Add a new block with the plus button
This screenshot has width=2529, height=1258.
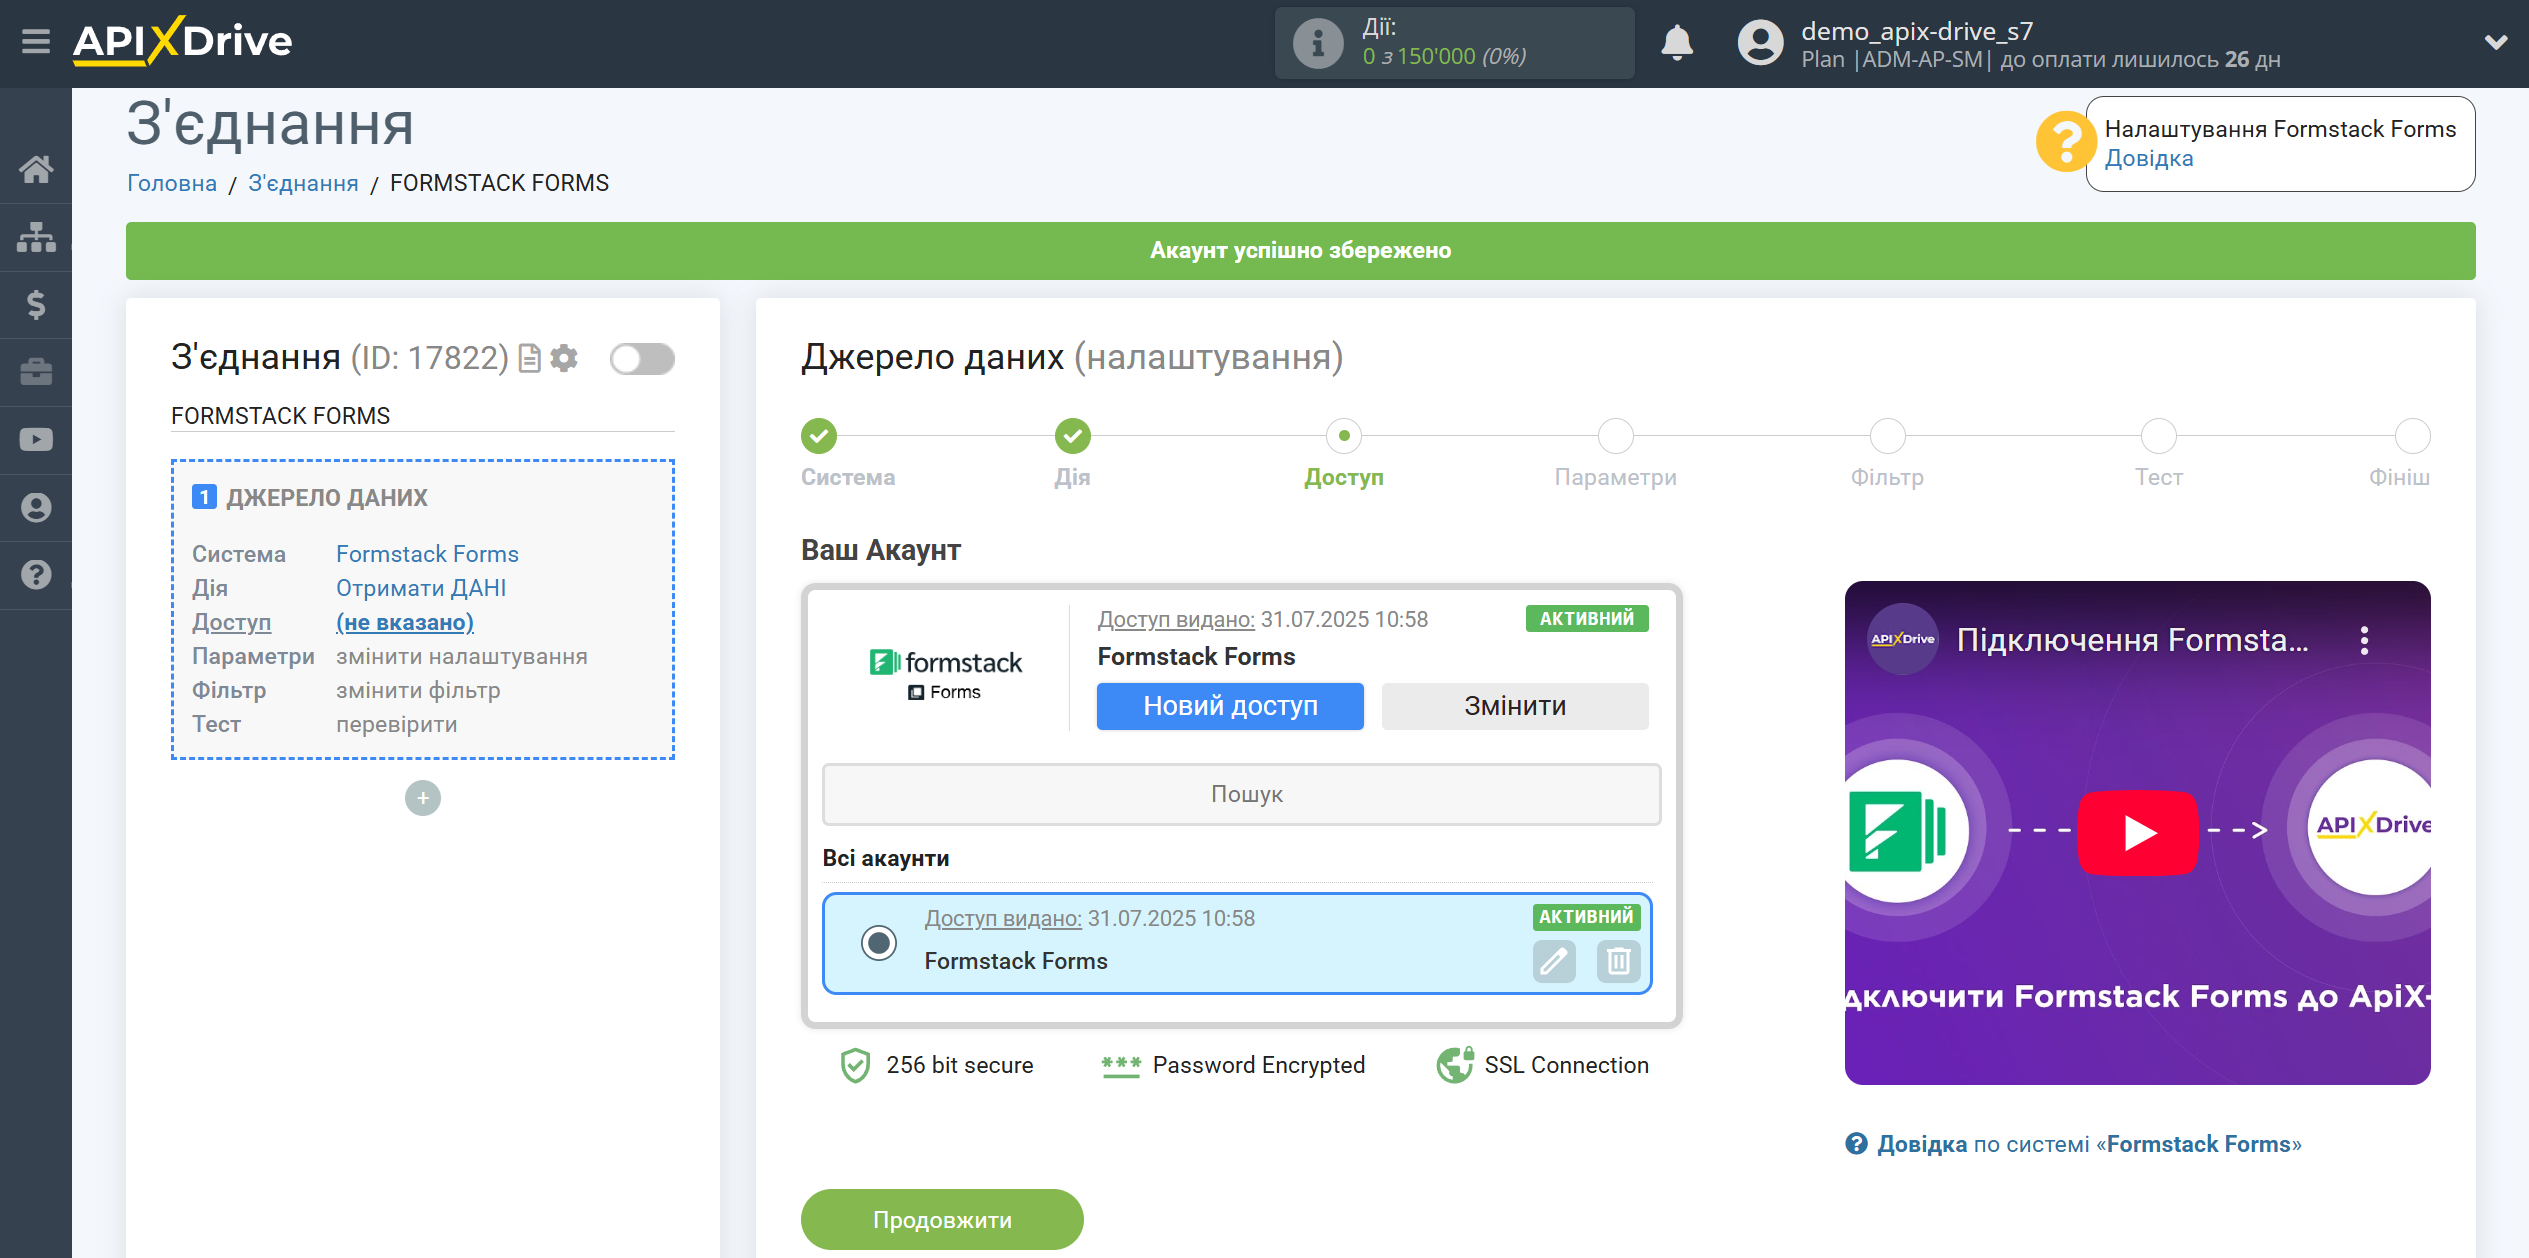click(423, 798)
